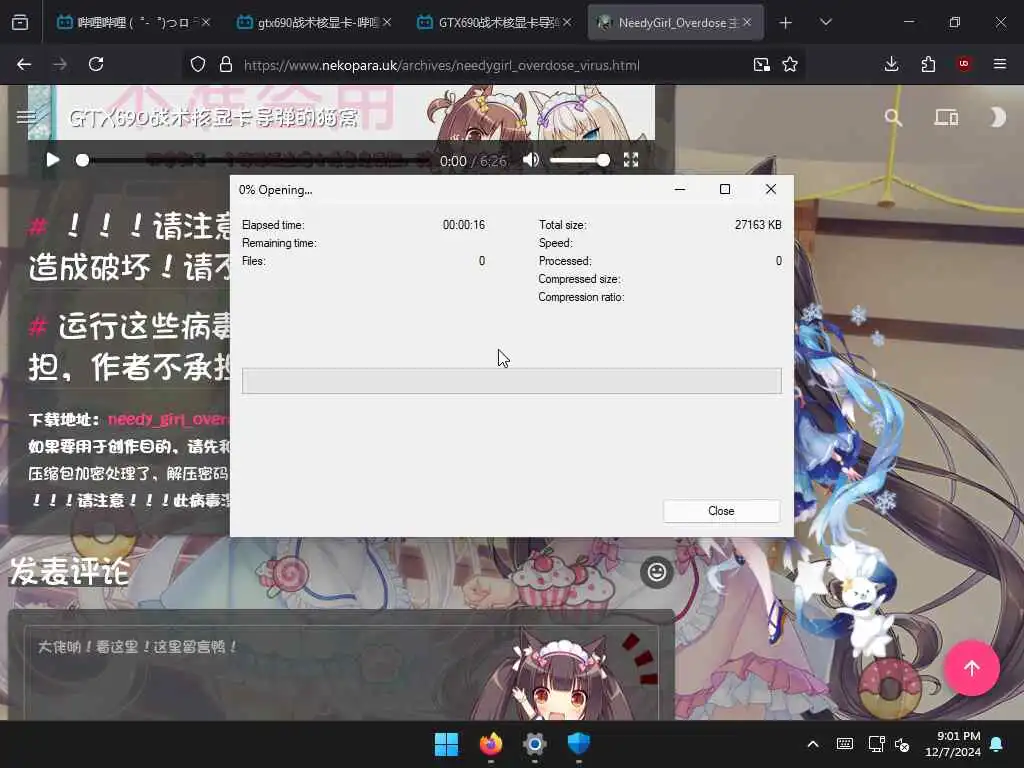
Task: Click the site title GTX690战术核显卡导弹的猫窝
Action: click(214, 118)
